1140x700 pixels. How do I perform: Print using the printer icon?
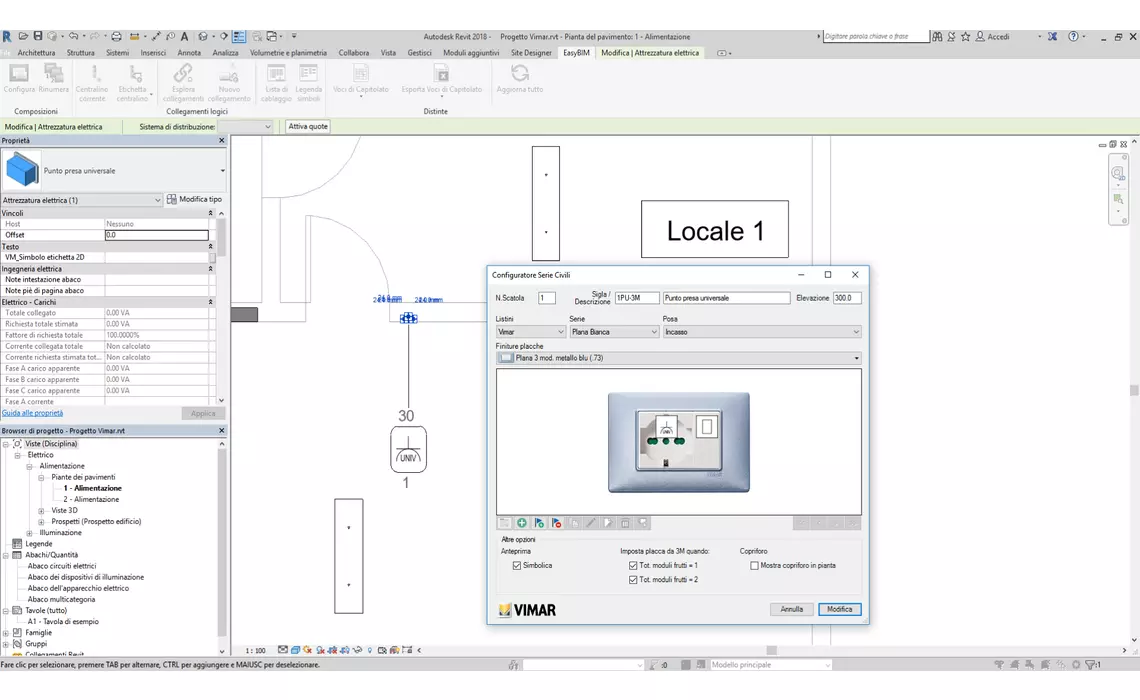tap(116, 36)
